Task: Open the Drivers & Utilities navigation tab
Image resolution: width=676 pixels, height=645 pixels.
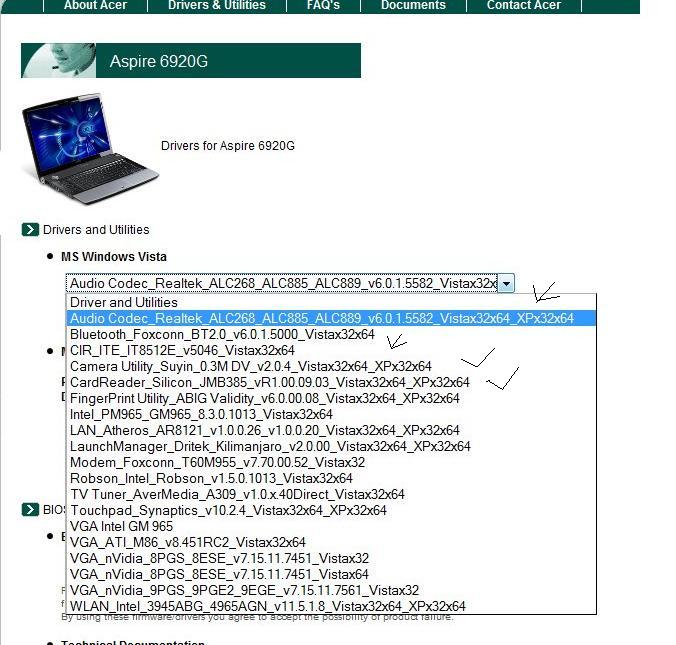Action: tap(217, 5)
